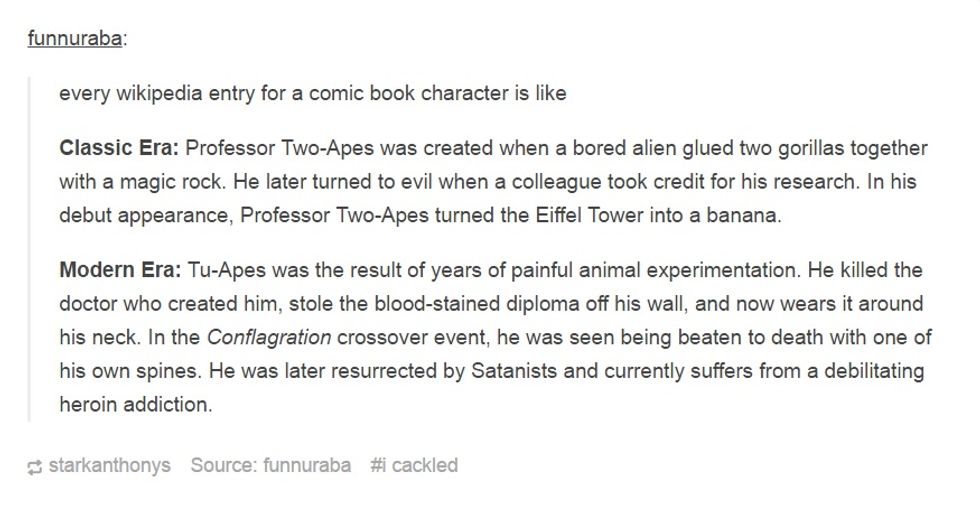Select the #i cackled tag
This screenshot has width=980, height=513.
414,466
